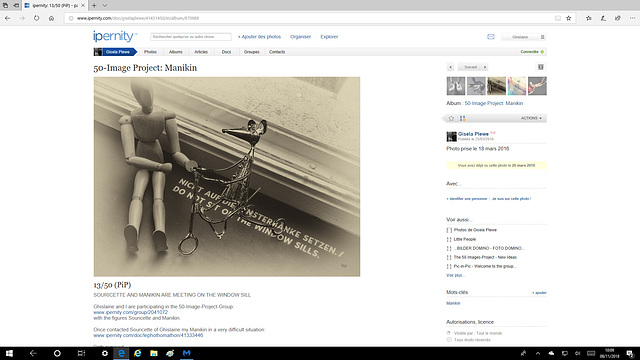640x360 pixels.
Task: Open the account menu hamburger icon
Action: pos(542,37)
